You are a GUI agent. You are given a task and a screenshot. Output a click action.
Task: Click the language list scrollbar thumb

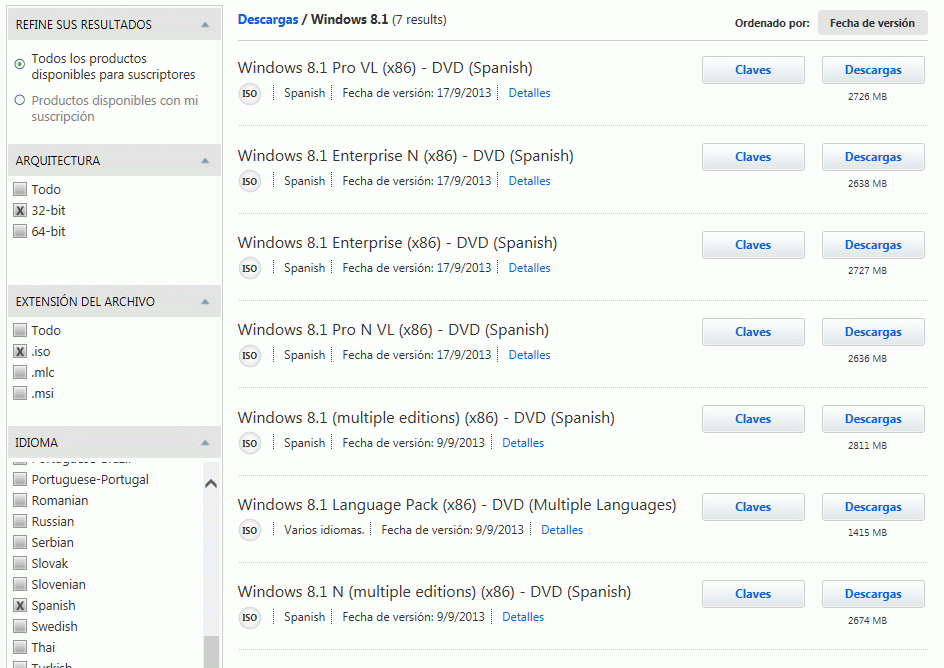(x=211, y=652)
